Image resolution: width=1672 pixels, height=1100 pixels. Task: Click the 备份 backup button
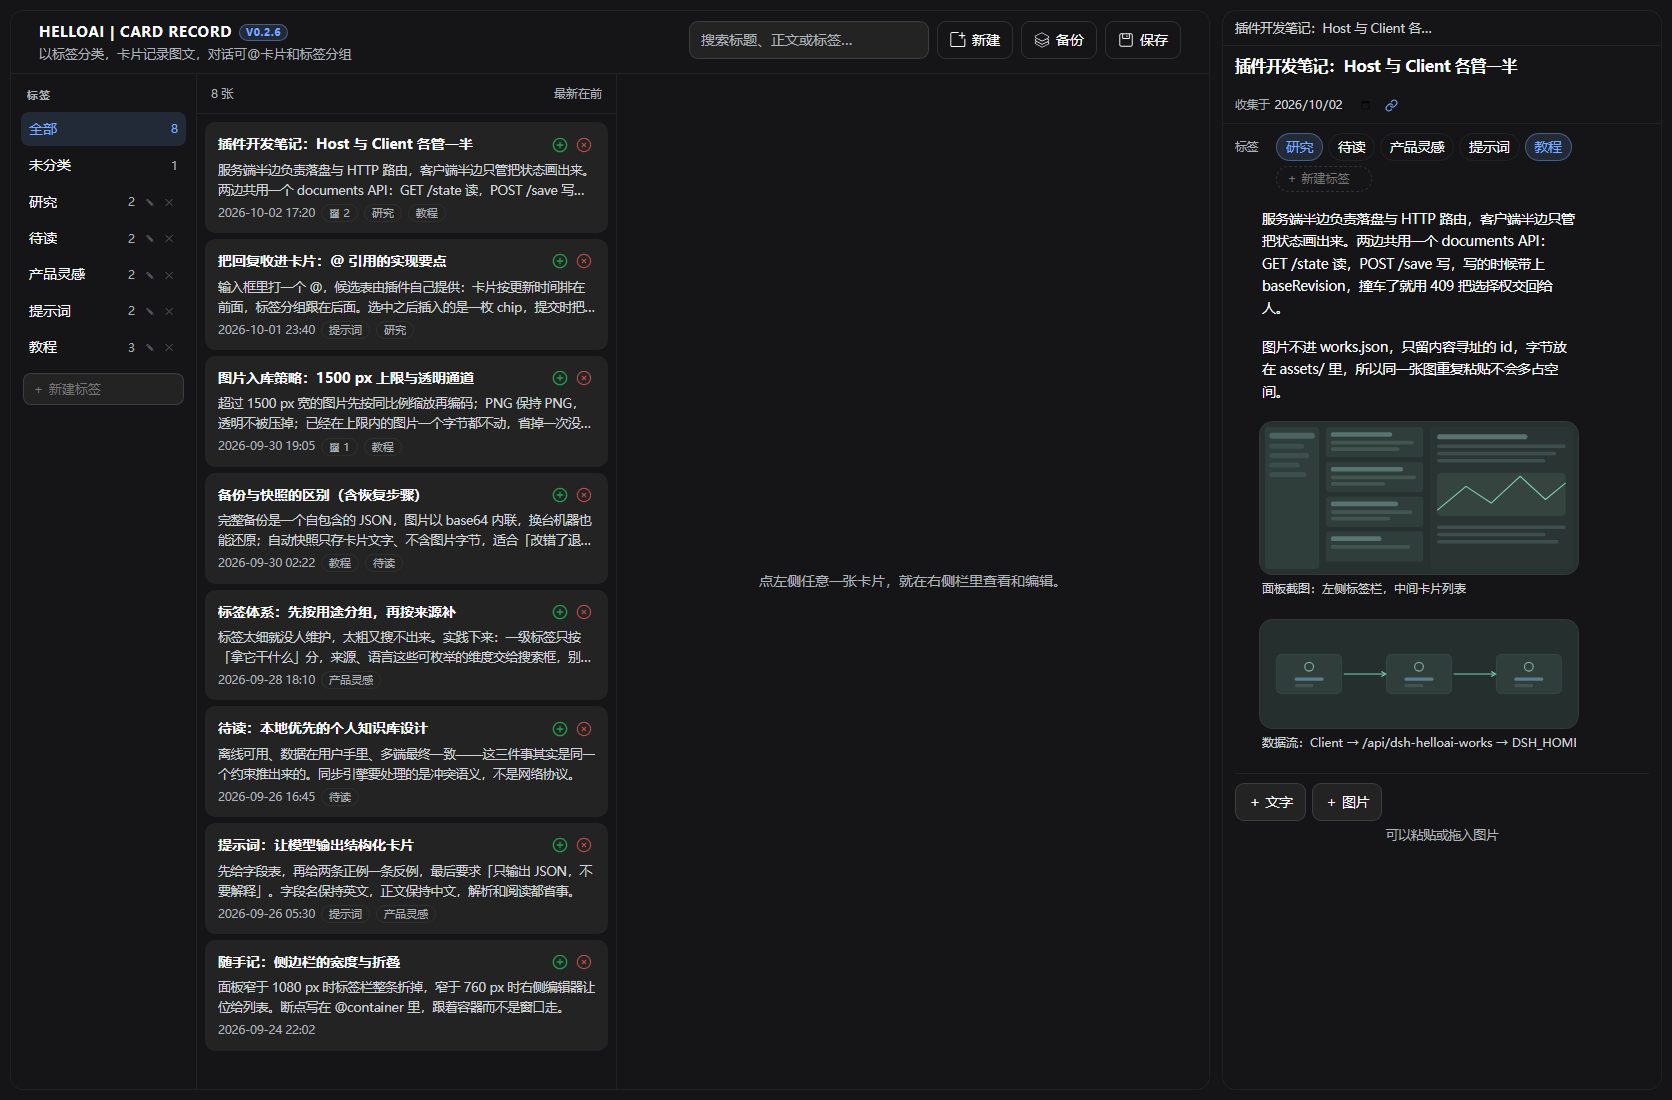[x=1059, y=40]
